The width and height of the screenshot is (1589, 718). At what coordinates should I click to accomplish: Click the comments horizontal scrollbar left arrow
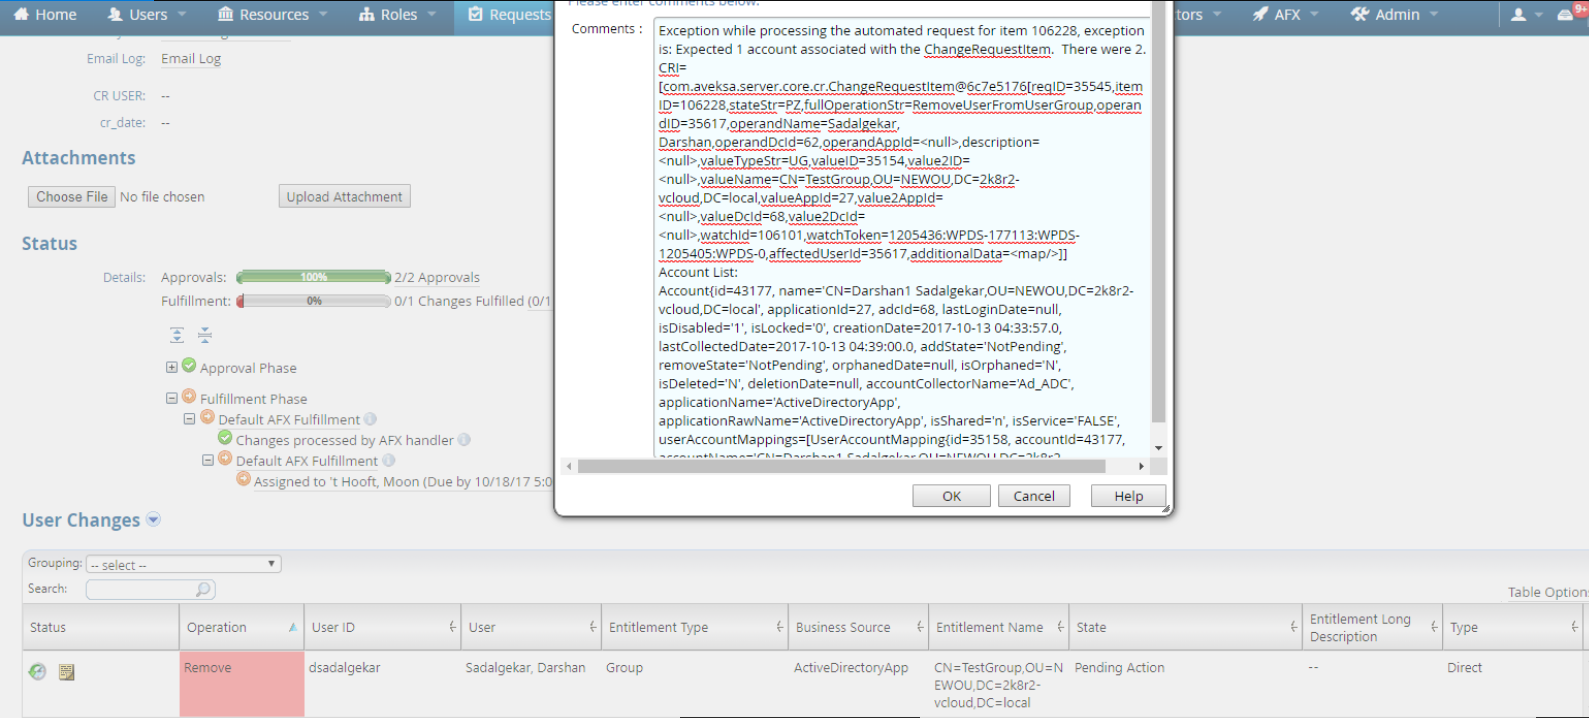pyautogui.click(x=569, y=466)
